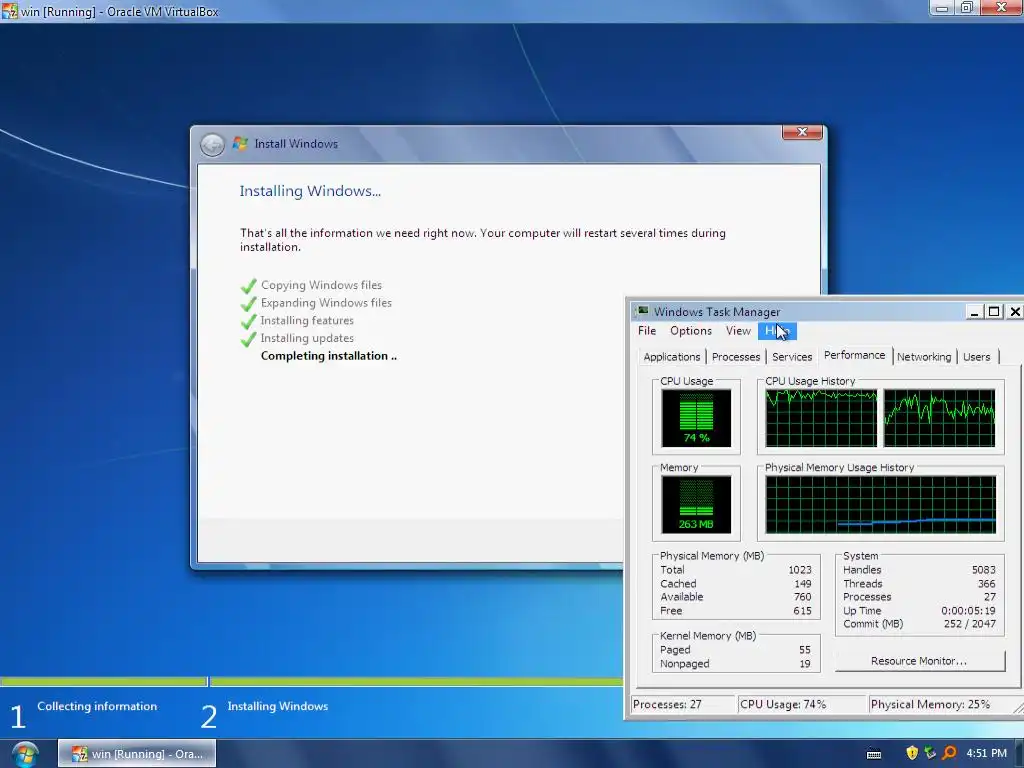
Task: Restore down the Oracle VM VirtualBox window
Action: (967, 8)
